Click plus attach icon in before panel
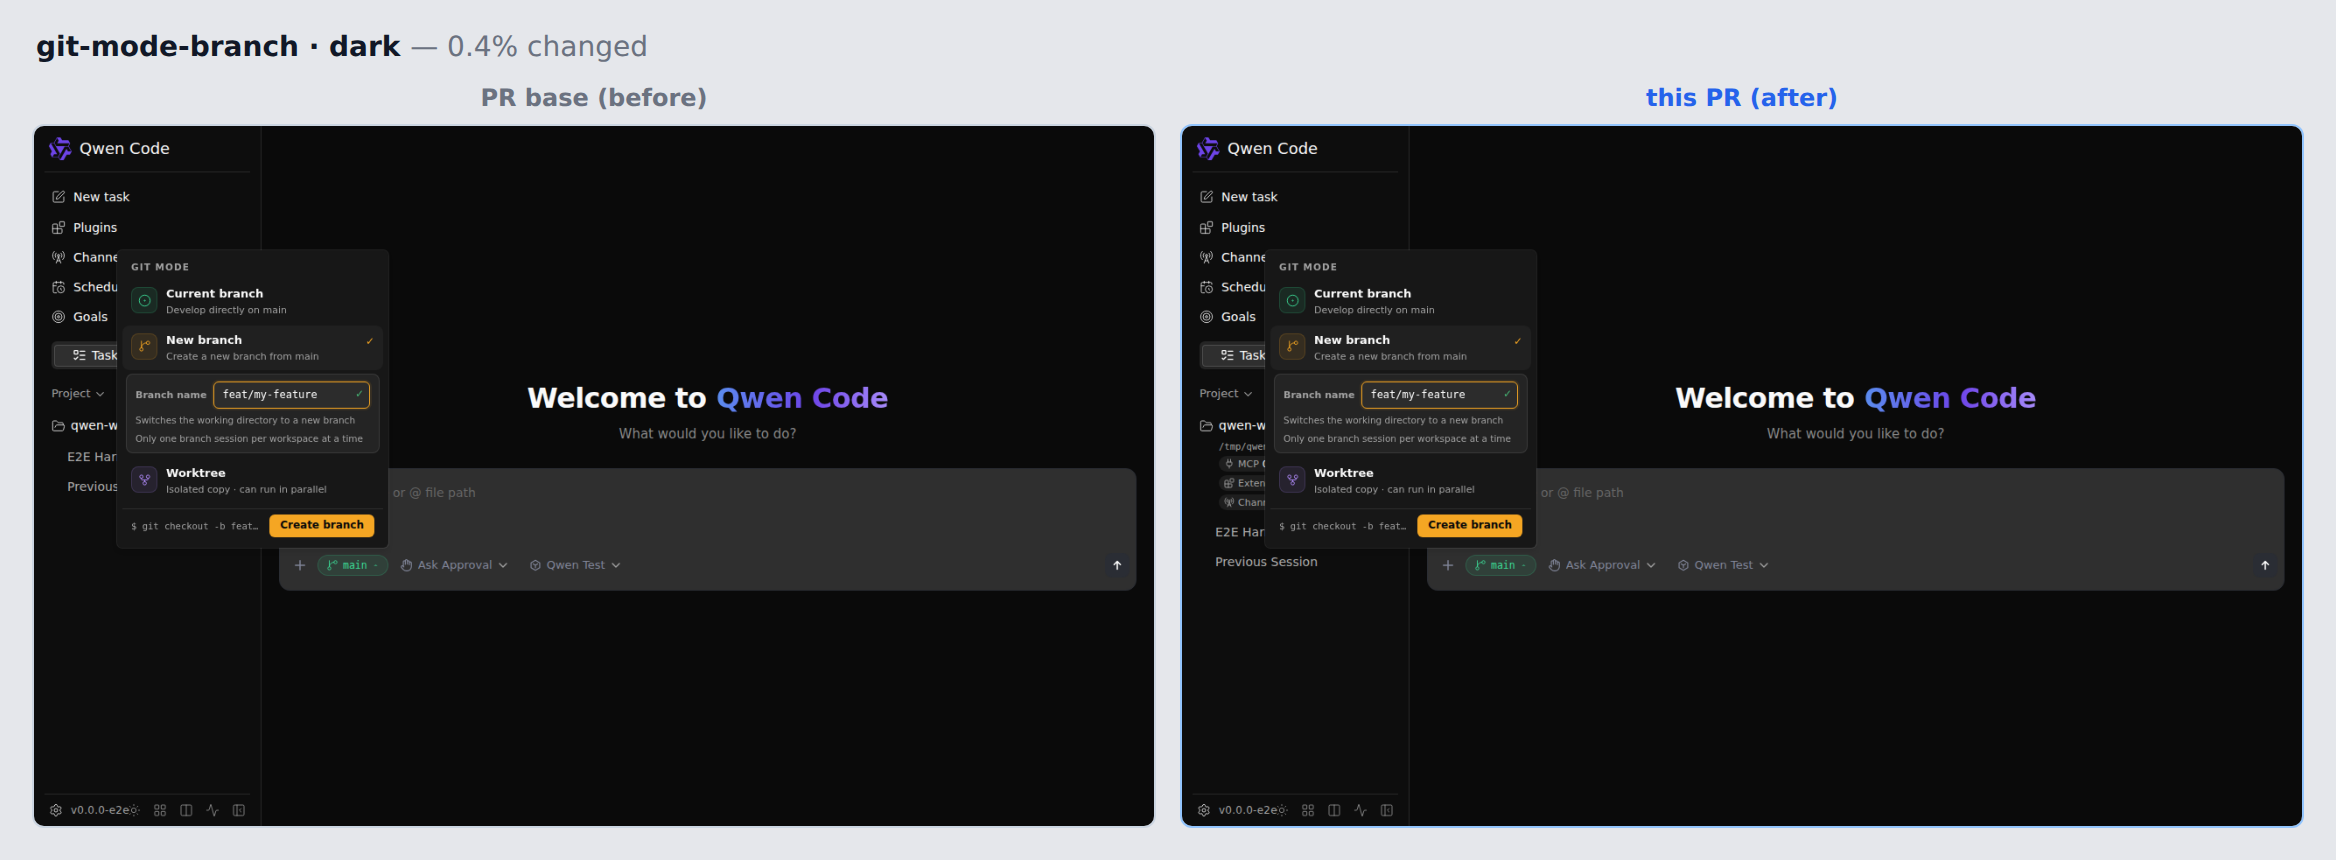Screen dimensions: 2336x860 tap(300, 565)
